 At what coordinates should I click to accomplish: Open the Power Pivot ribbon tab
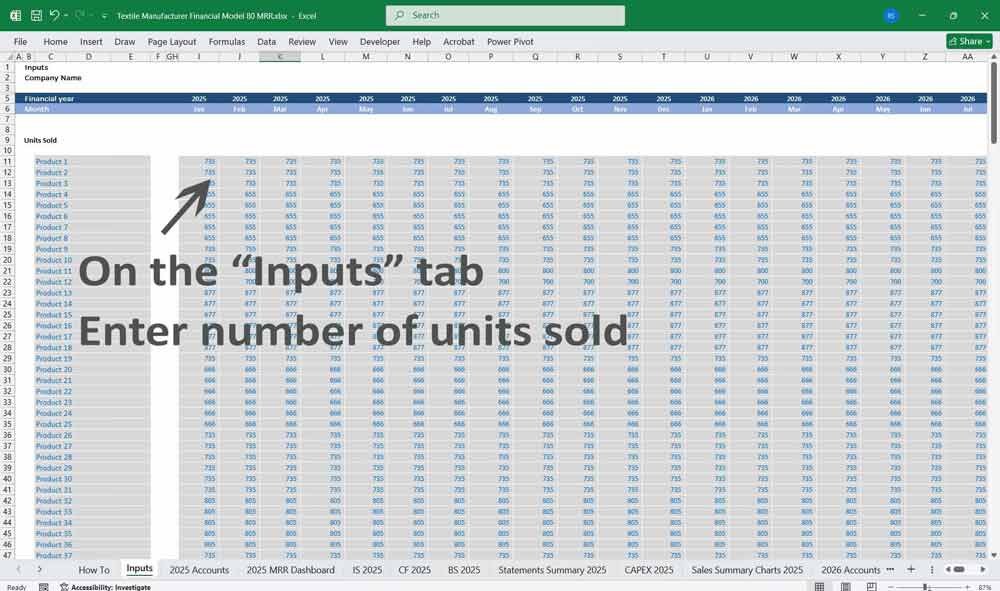[x=510, y=42]
